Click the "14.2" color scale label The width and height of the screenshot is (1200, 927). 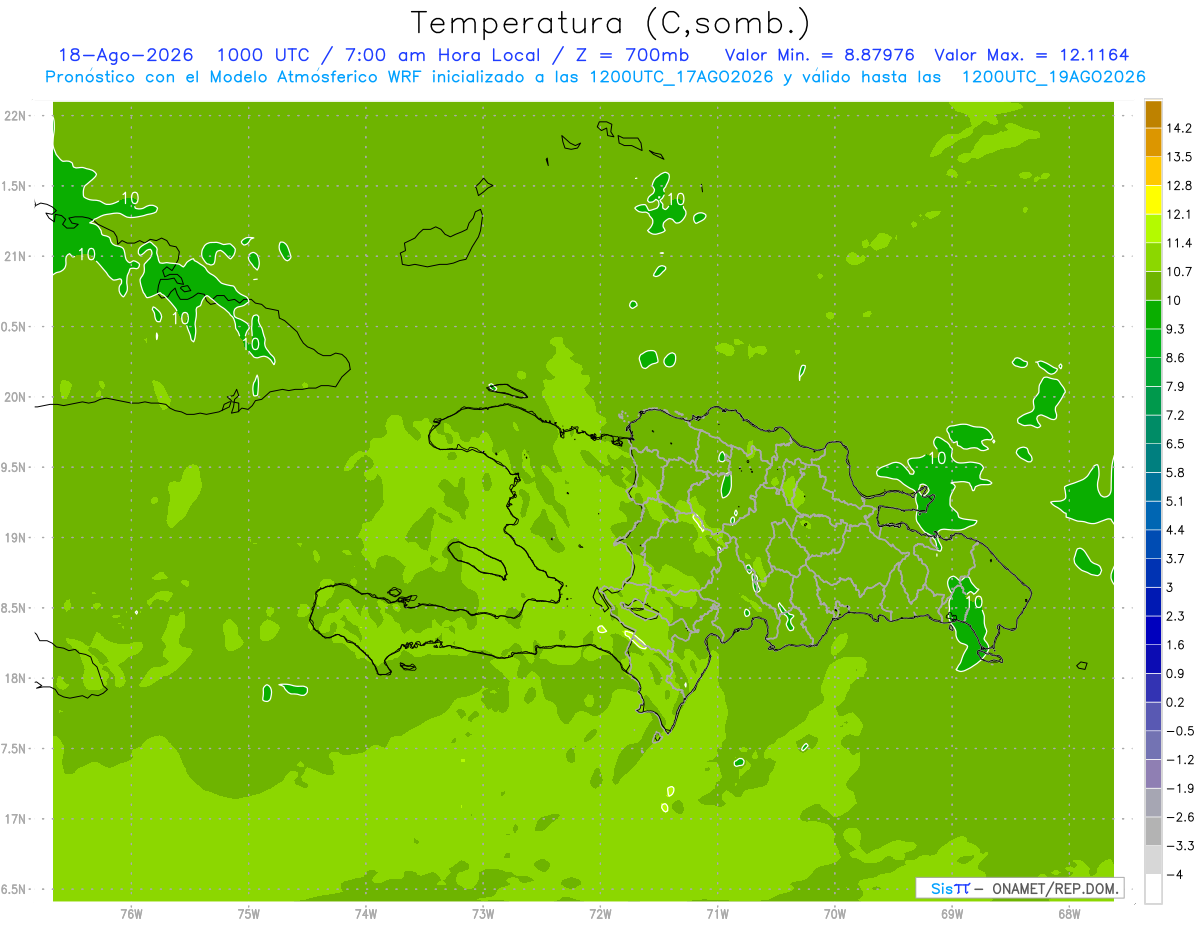1180,128
